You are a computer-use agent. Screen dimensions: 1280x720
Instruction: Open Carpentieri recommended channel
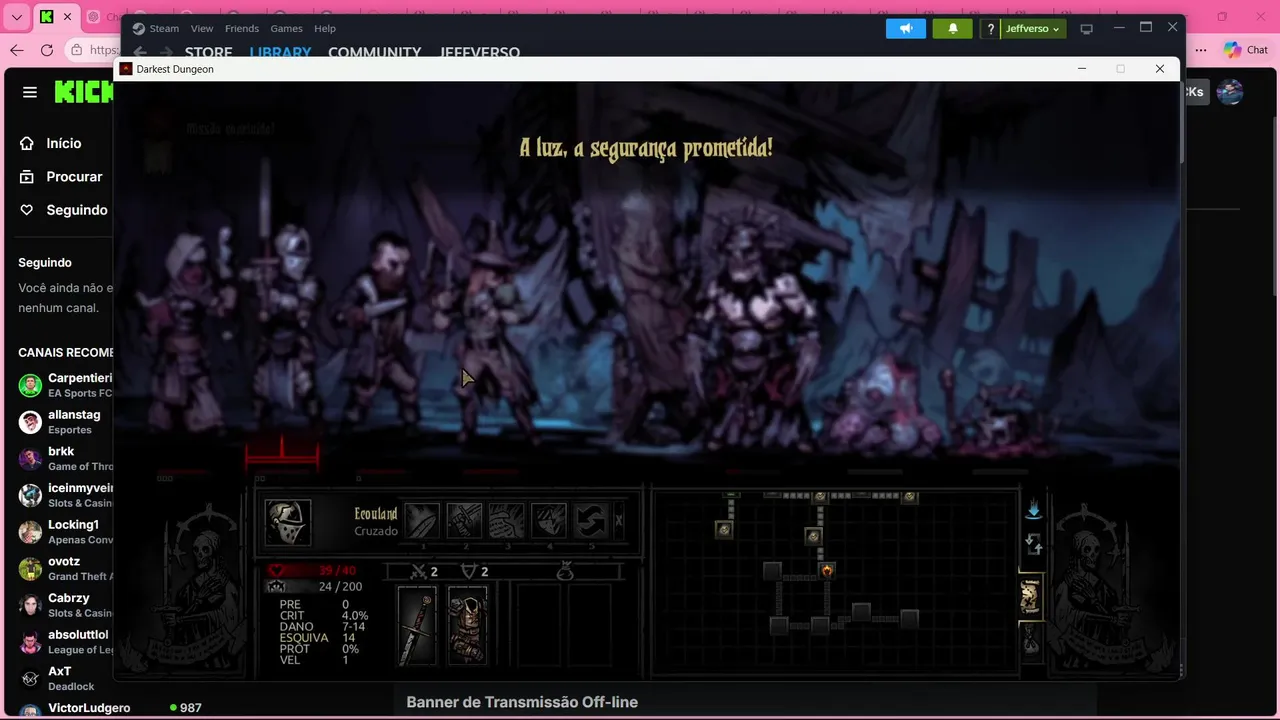click(x=65, y=385)
